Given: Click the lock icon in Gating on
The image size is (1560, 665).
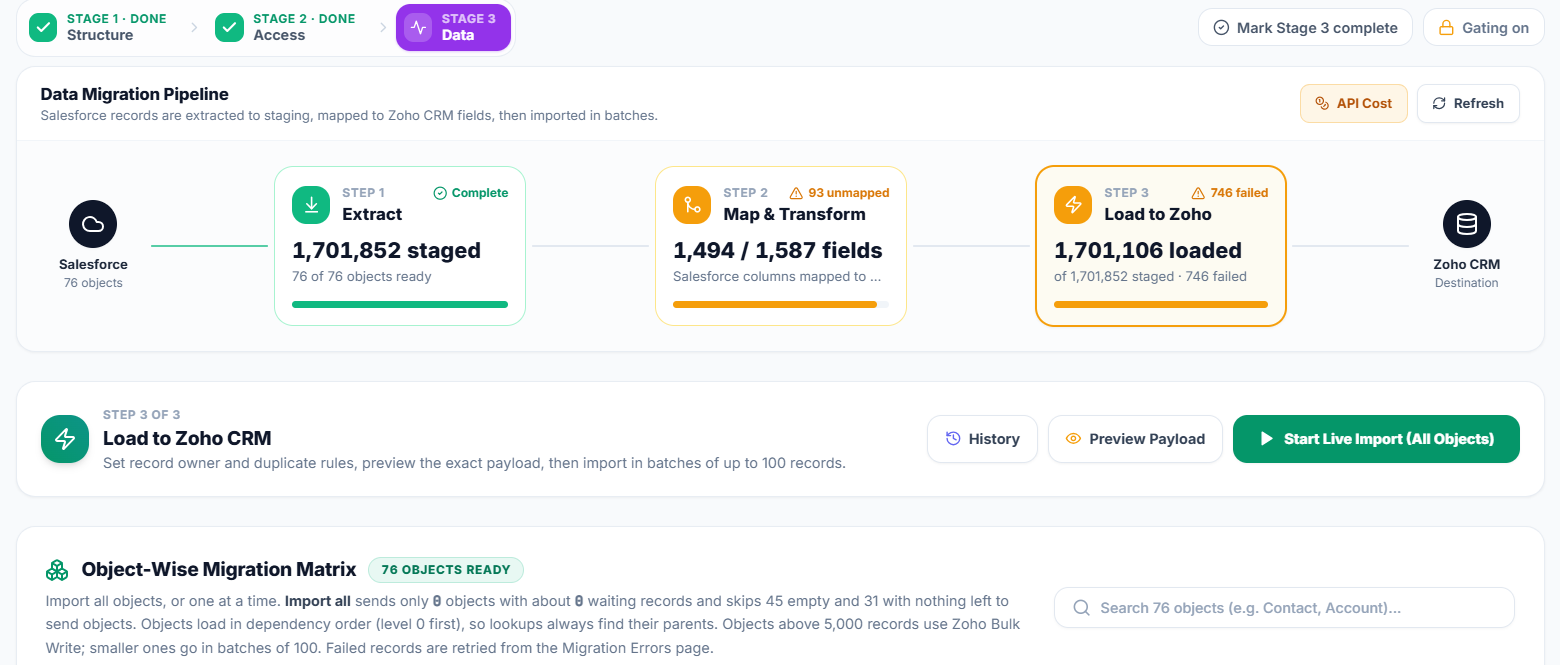Looking at the screenshot, I should click(x=1445, y=28).
